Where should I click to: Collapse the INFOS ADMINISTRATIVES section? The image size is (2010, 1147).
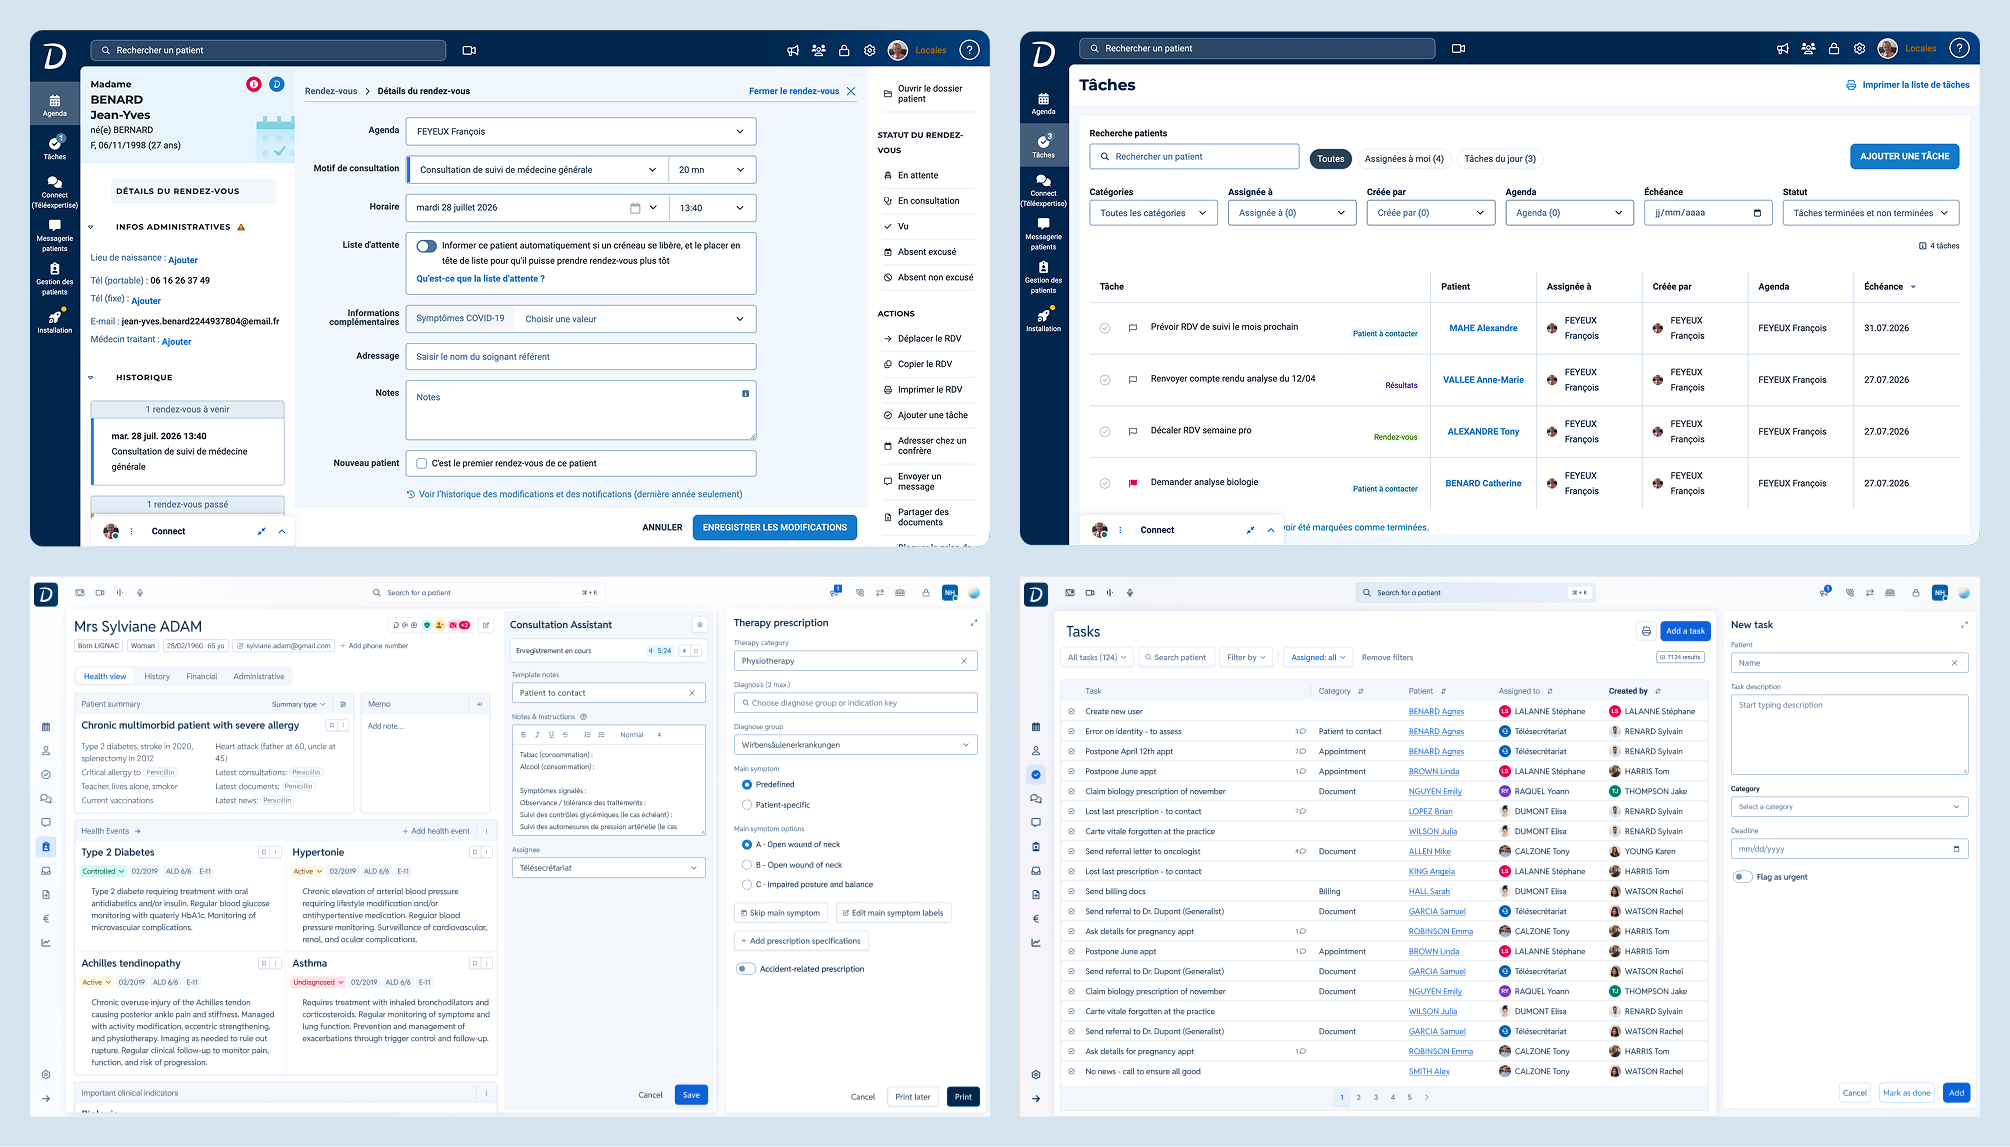[91, 228]
